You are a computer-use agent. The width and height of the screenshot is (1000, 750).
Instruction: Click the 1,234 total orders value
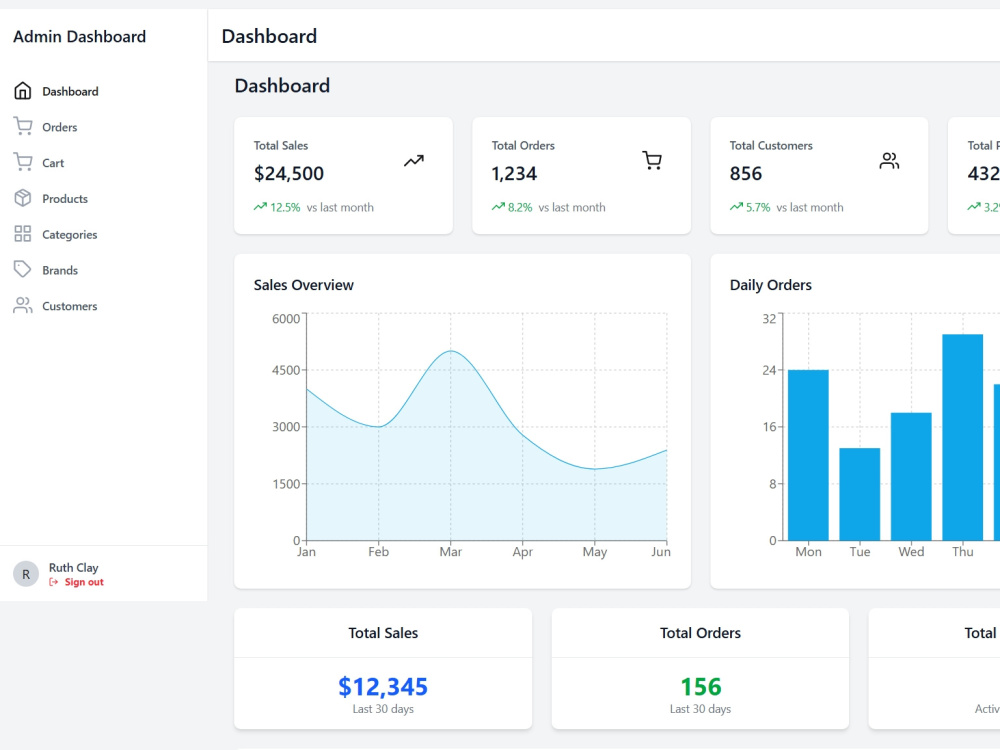(x=514, y=173)
